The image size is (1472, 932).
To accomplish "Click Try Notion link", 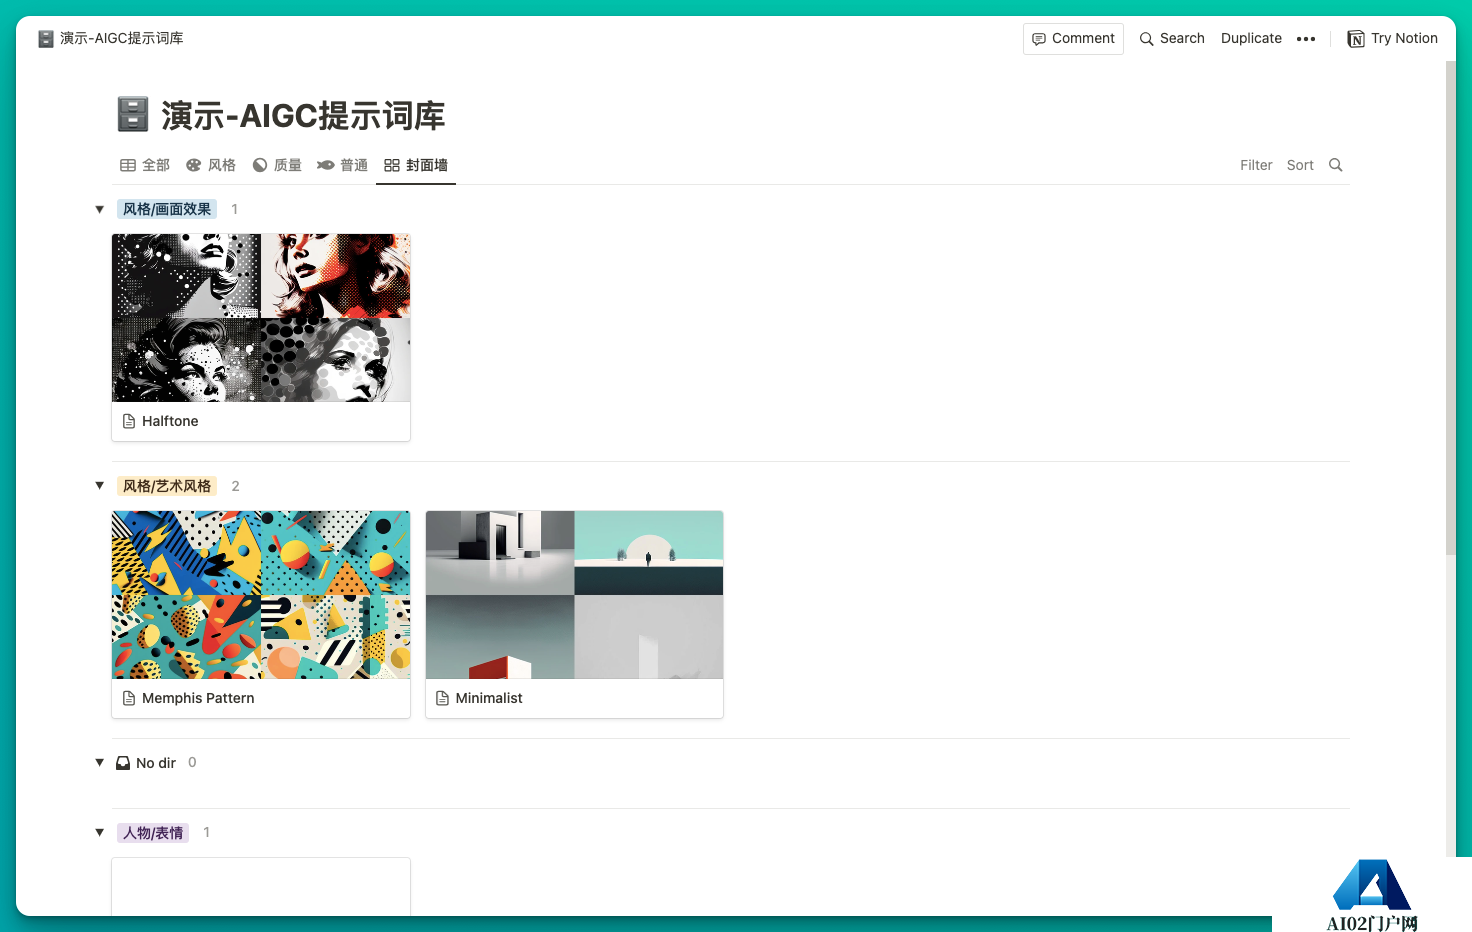I will point(1393,39).
